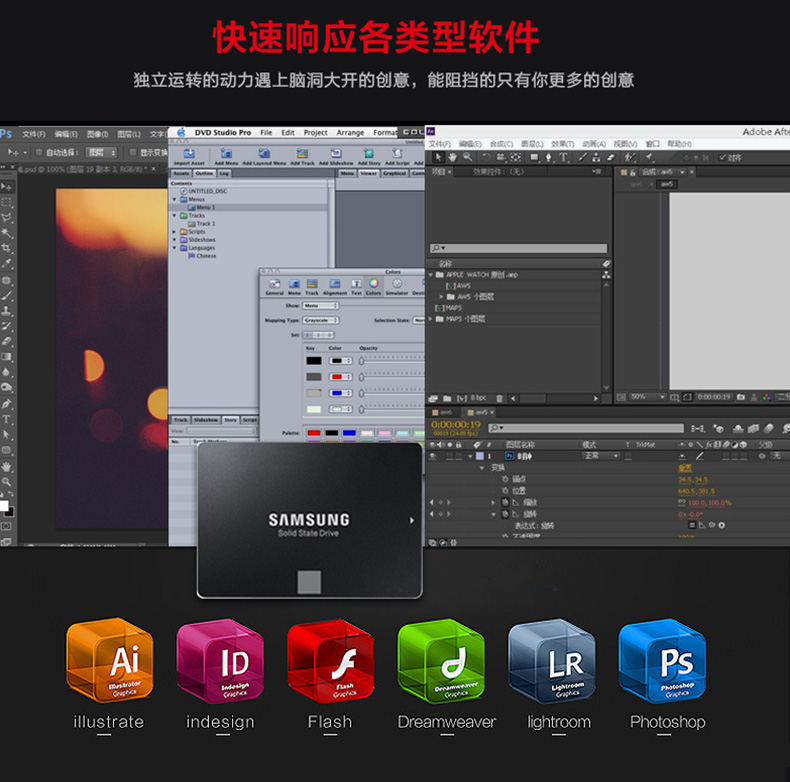Select the Hand tool in Photoshop toolbox
Viewport: 790px width, 782px height.
pyautogui.click(x=7, y=467)
